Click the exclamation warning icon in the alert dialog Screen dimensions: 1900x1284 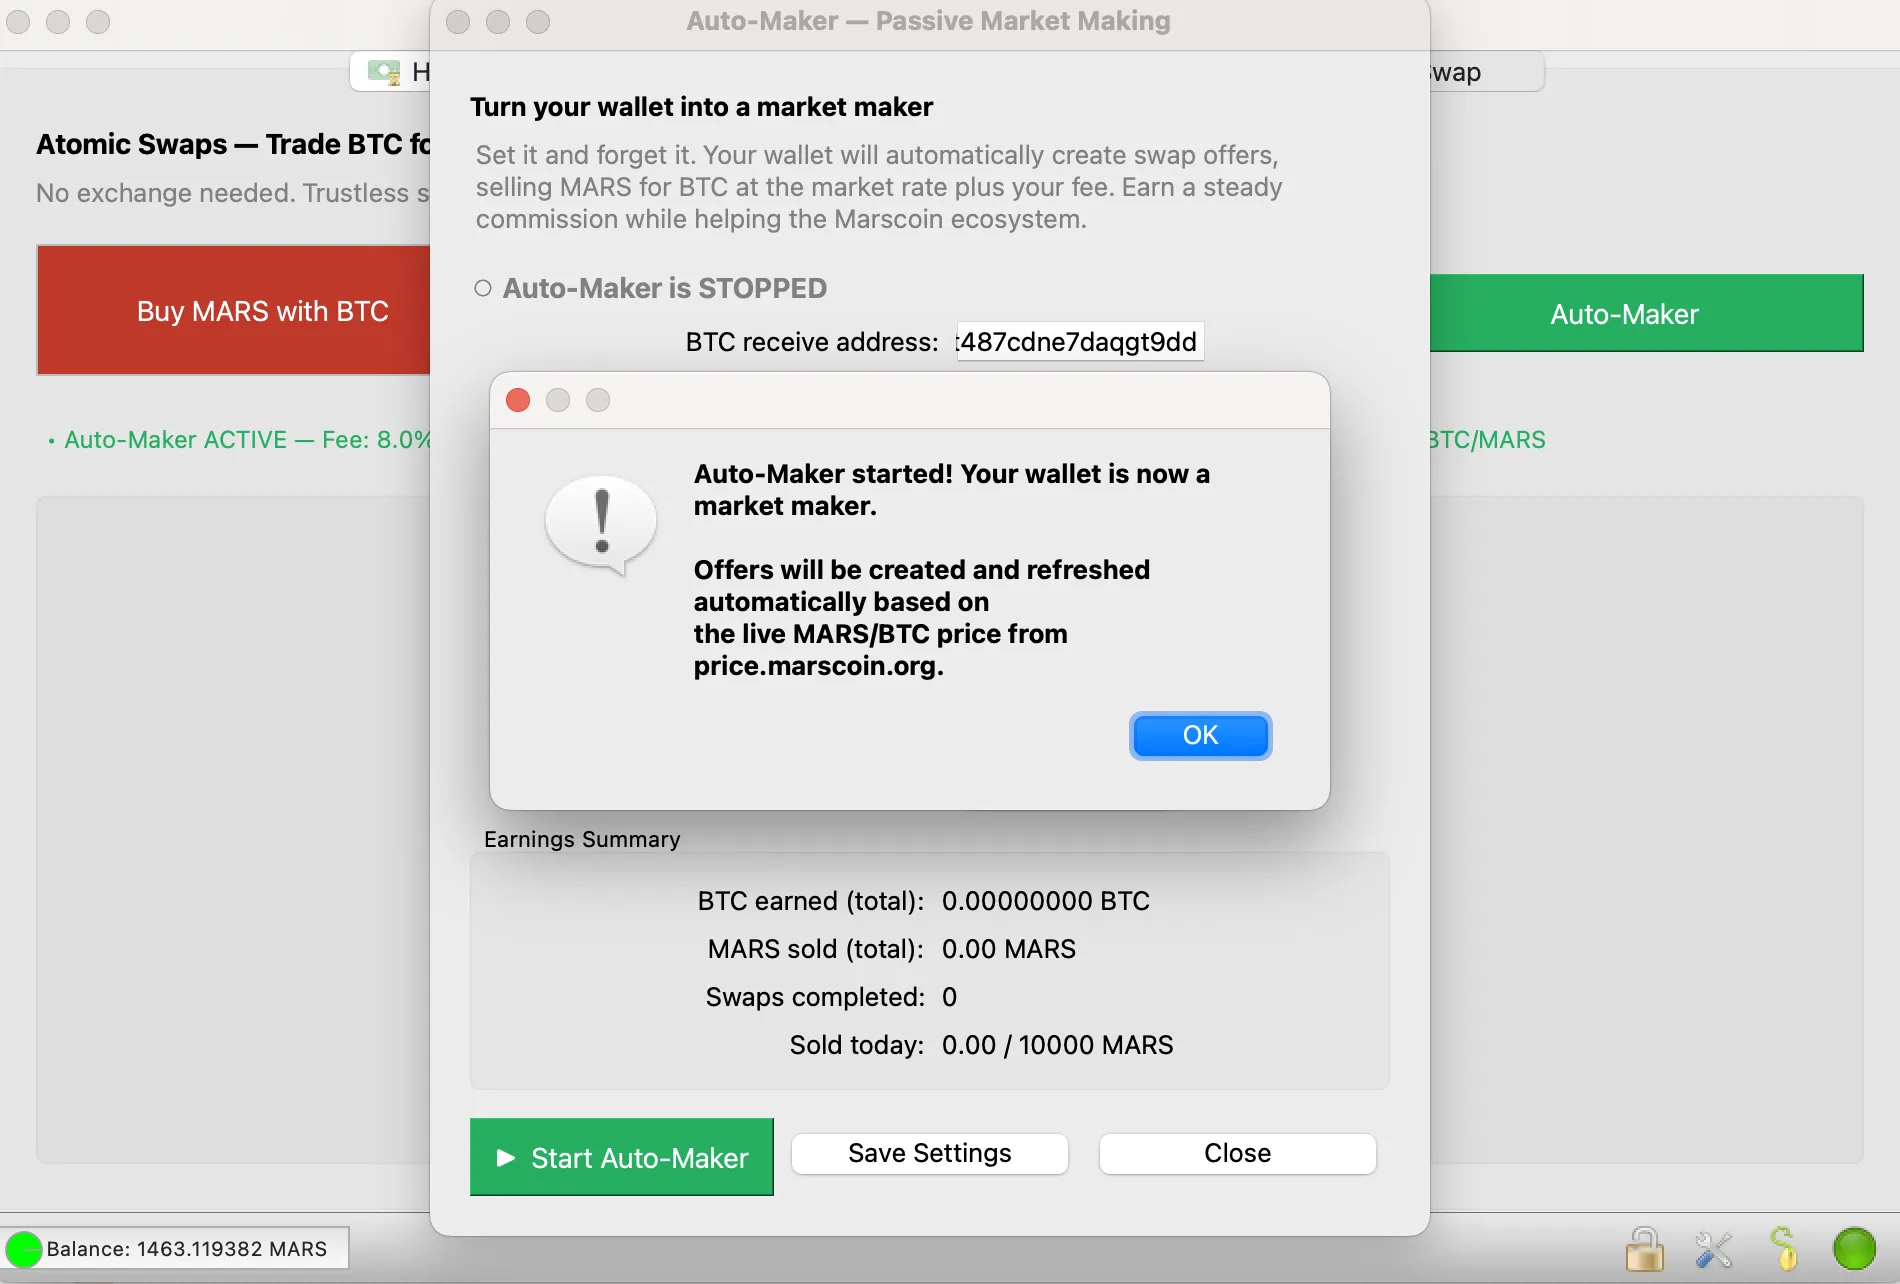point(601,519)
